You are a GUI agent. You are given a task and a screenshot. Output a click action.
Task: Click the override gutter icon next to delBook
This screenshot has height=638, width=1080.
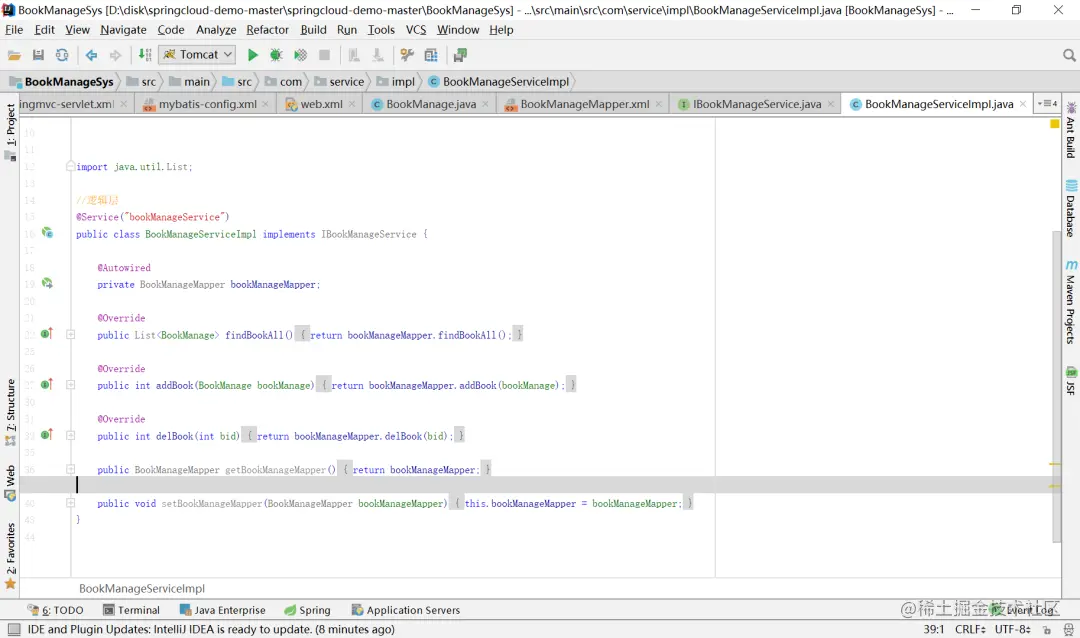pyautogui.click(x=47, y=434)
